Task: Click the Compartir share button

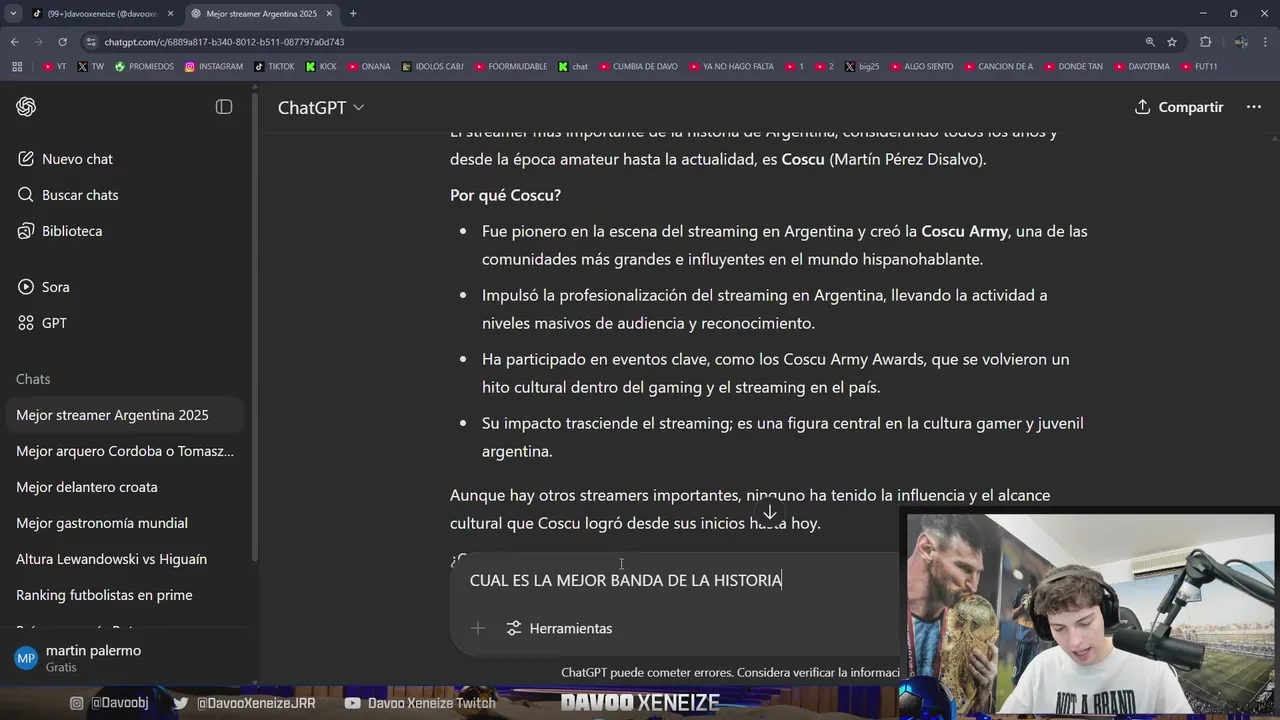Action: 1179,107
